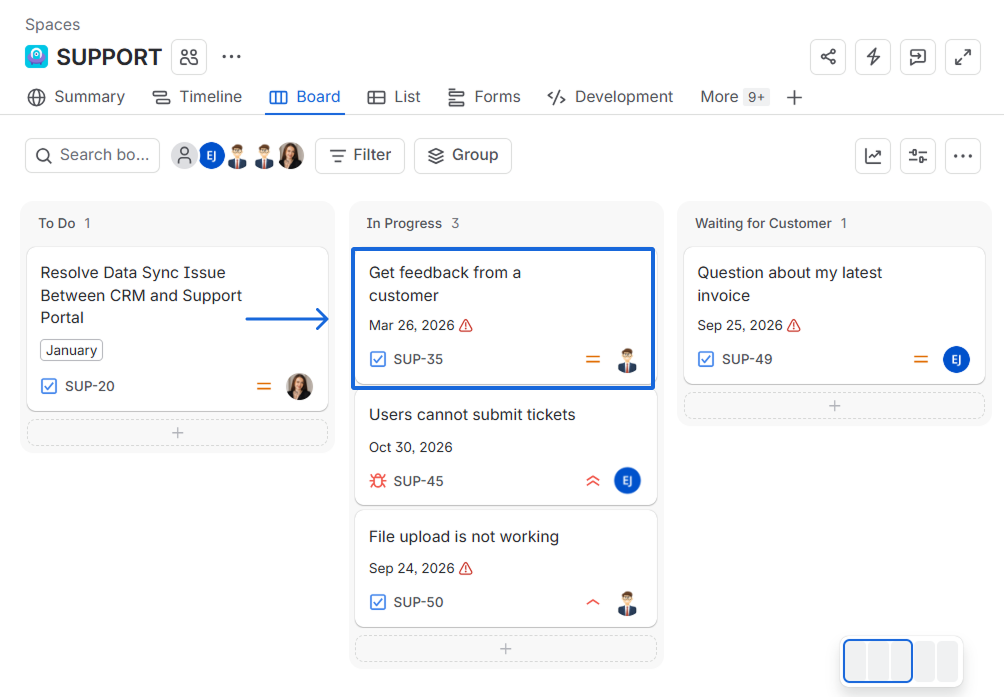Open the "Users cannot submit tickets" card title
Screen dimensions: 1004x697
pos(472,415)
